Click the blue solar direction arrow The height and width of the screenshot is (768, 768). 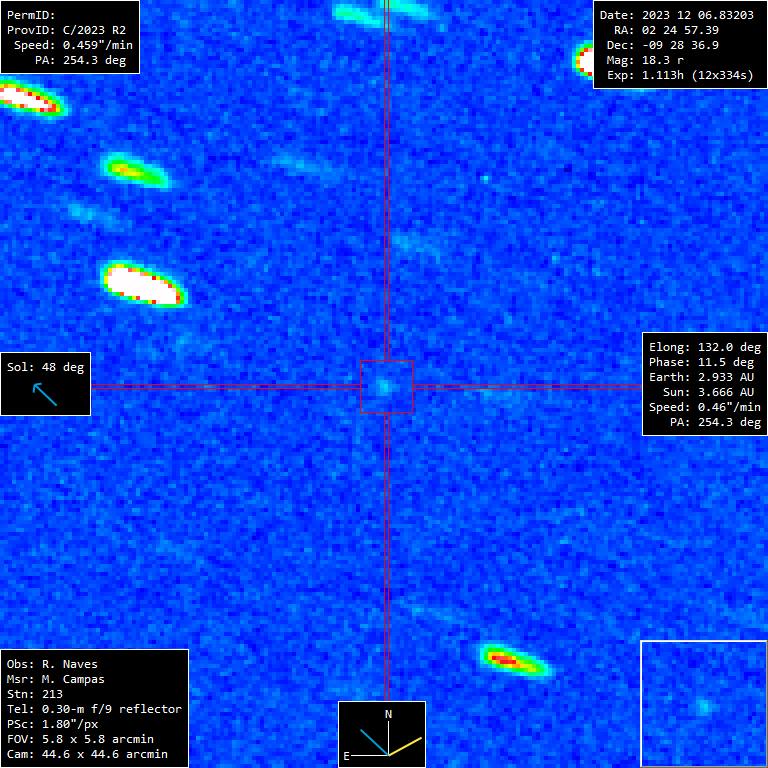point(45,395)
